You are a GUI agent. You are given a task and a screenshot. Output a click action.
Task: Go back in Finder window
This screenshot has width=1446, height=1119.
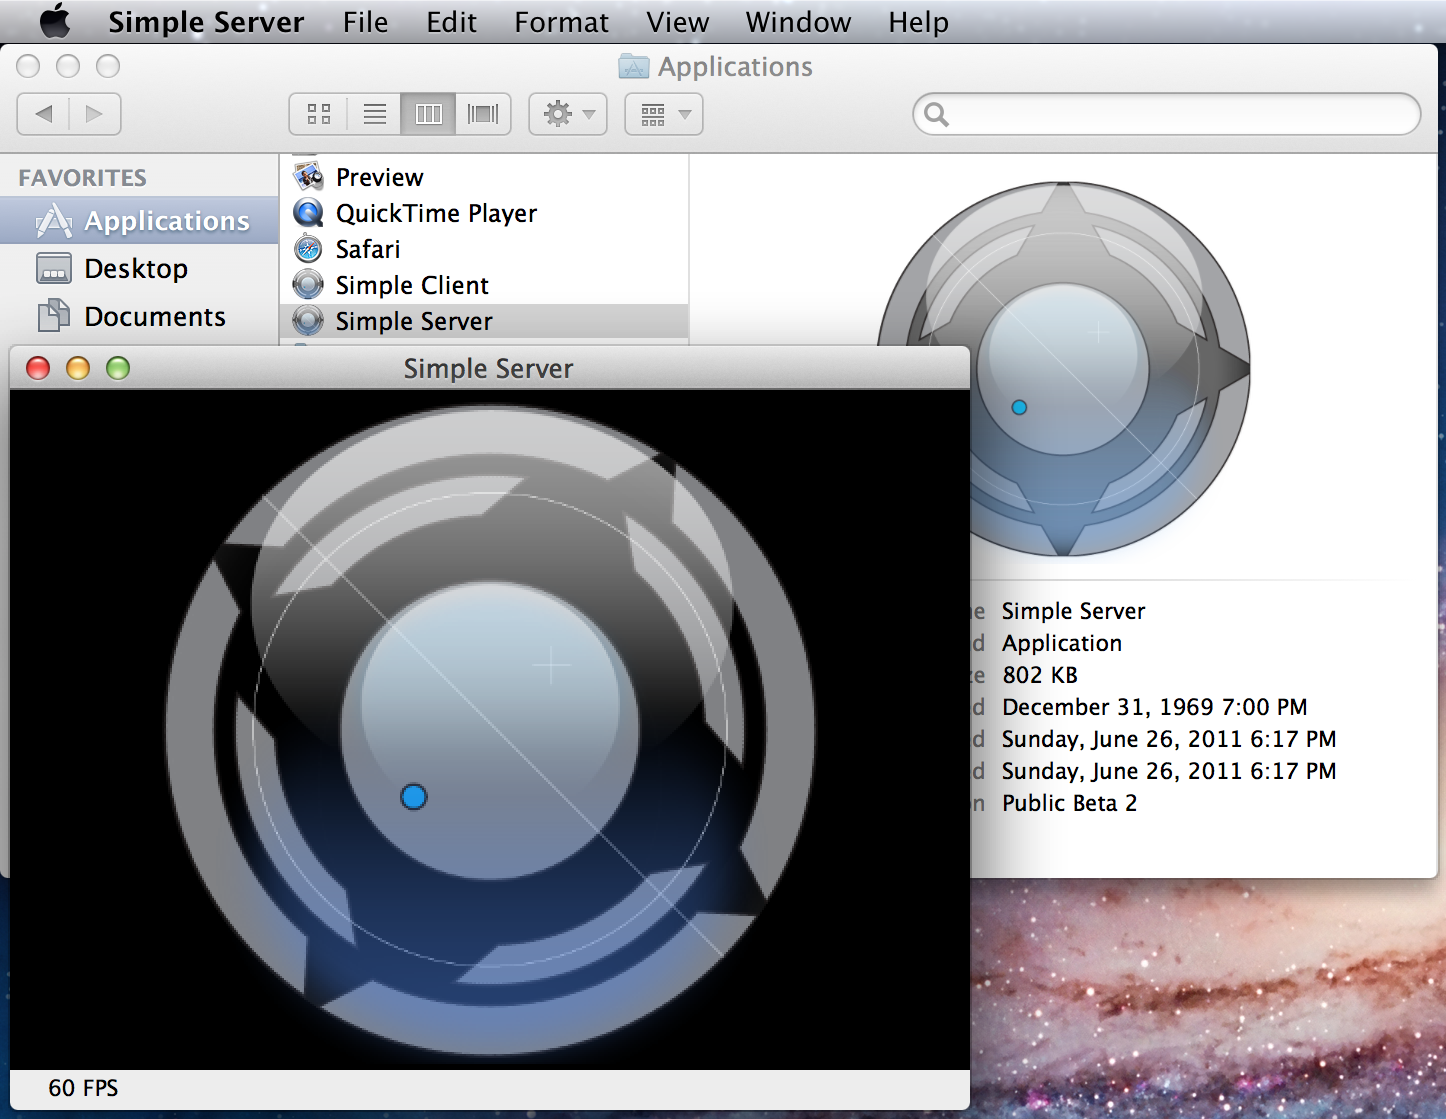click(43, 114)
